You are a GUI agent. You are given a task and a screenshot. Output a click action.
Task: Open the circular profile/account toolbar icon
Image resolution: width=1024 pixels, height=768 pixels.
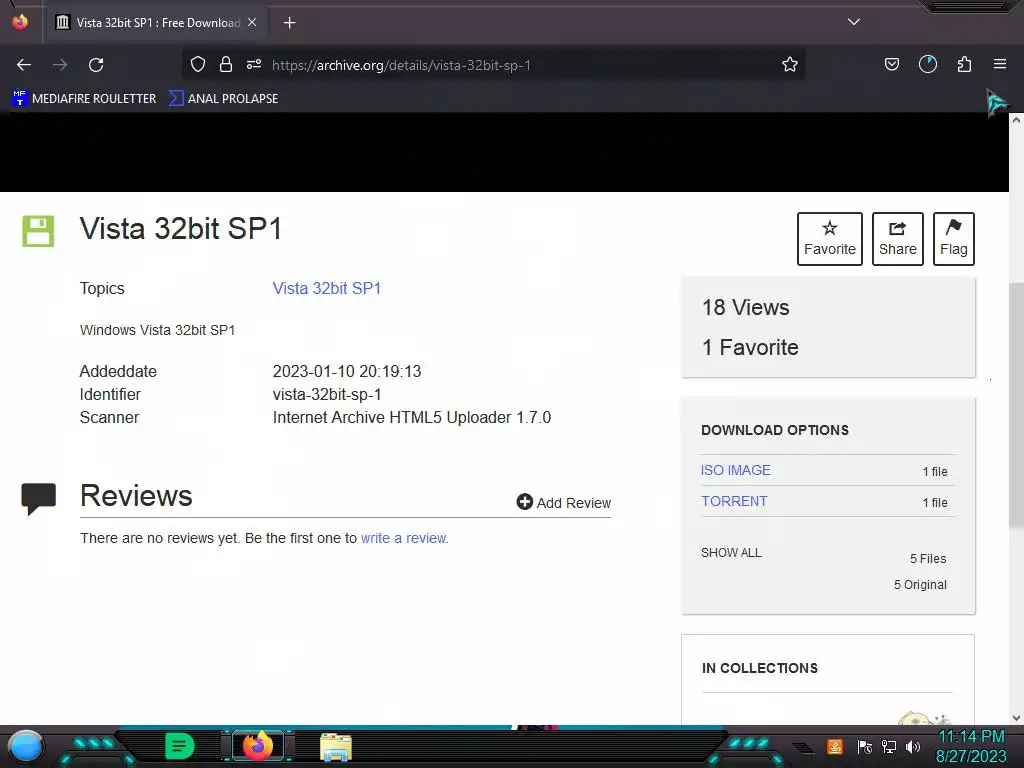[928, 64]
